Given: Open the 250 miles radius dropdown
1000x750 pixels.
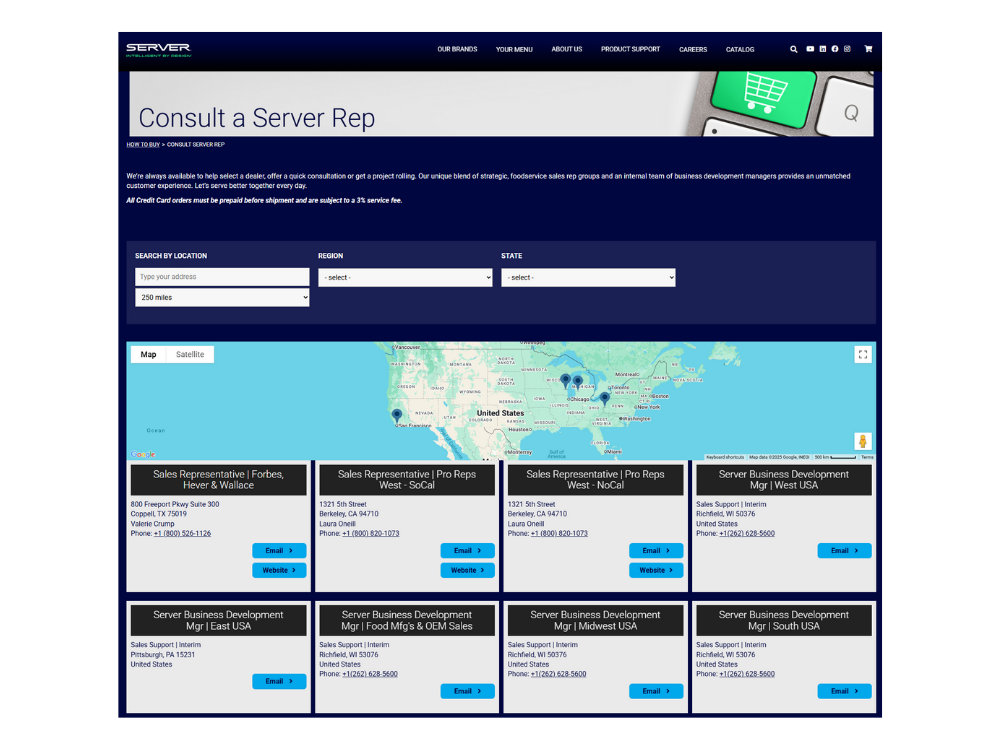Looking at the screenshot, I should [x=221, y=297].
